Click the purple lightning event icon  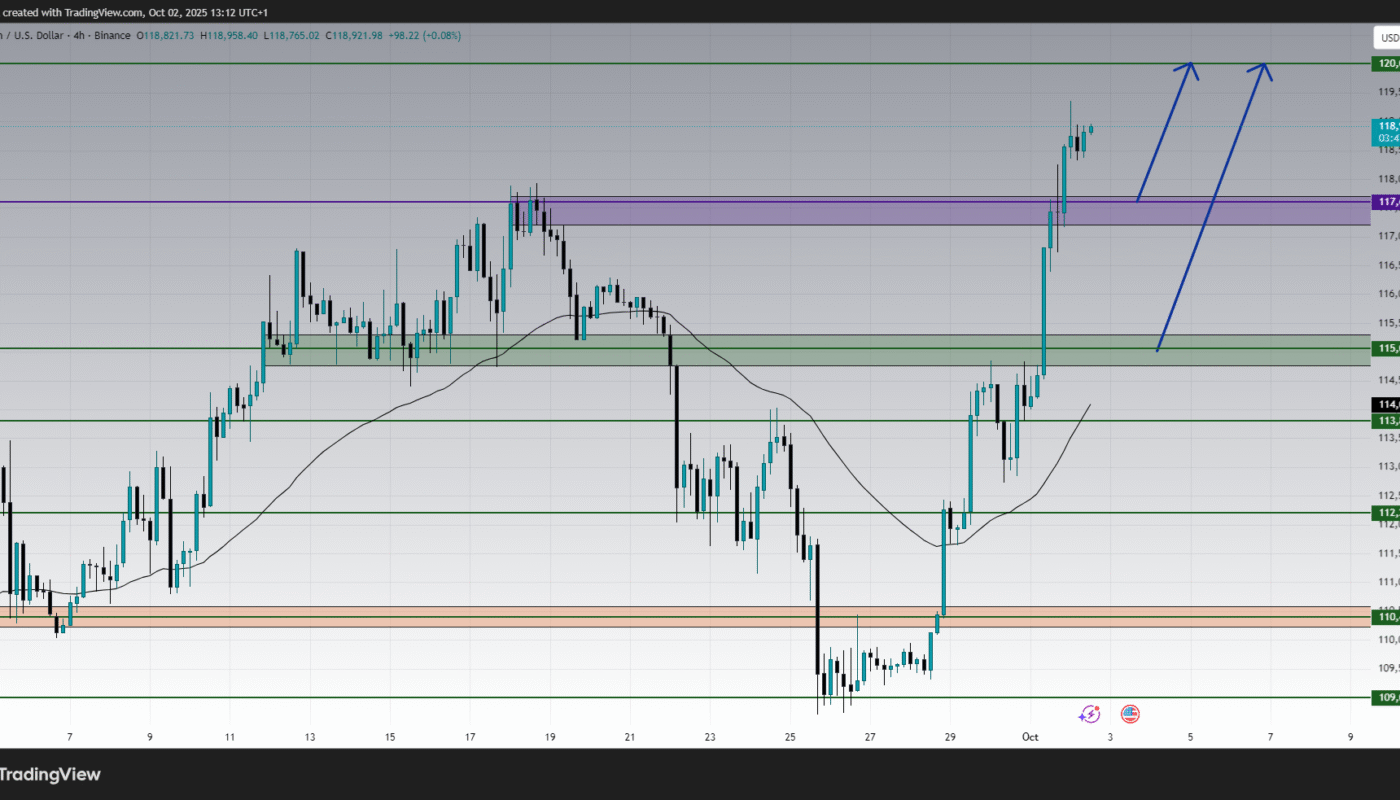(x=1089, y=714)
